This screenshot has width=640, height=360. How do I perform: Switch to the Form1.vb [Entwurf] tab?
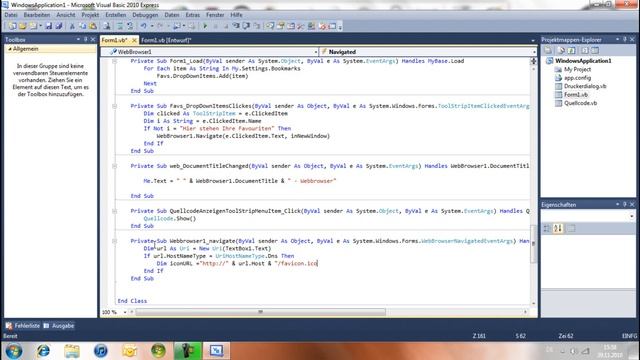[166, 40]
